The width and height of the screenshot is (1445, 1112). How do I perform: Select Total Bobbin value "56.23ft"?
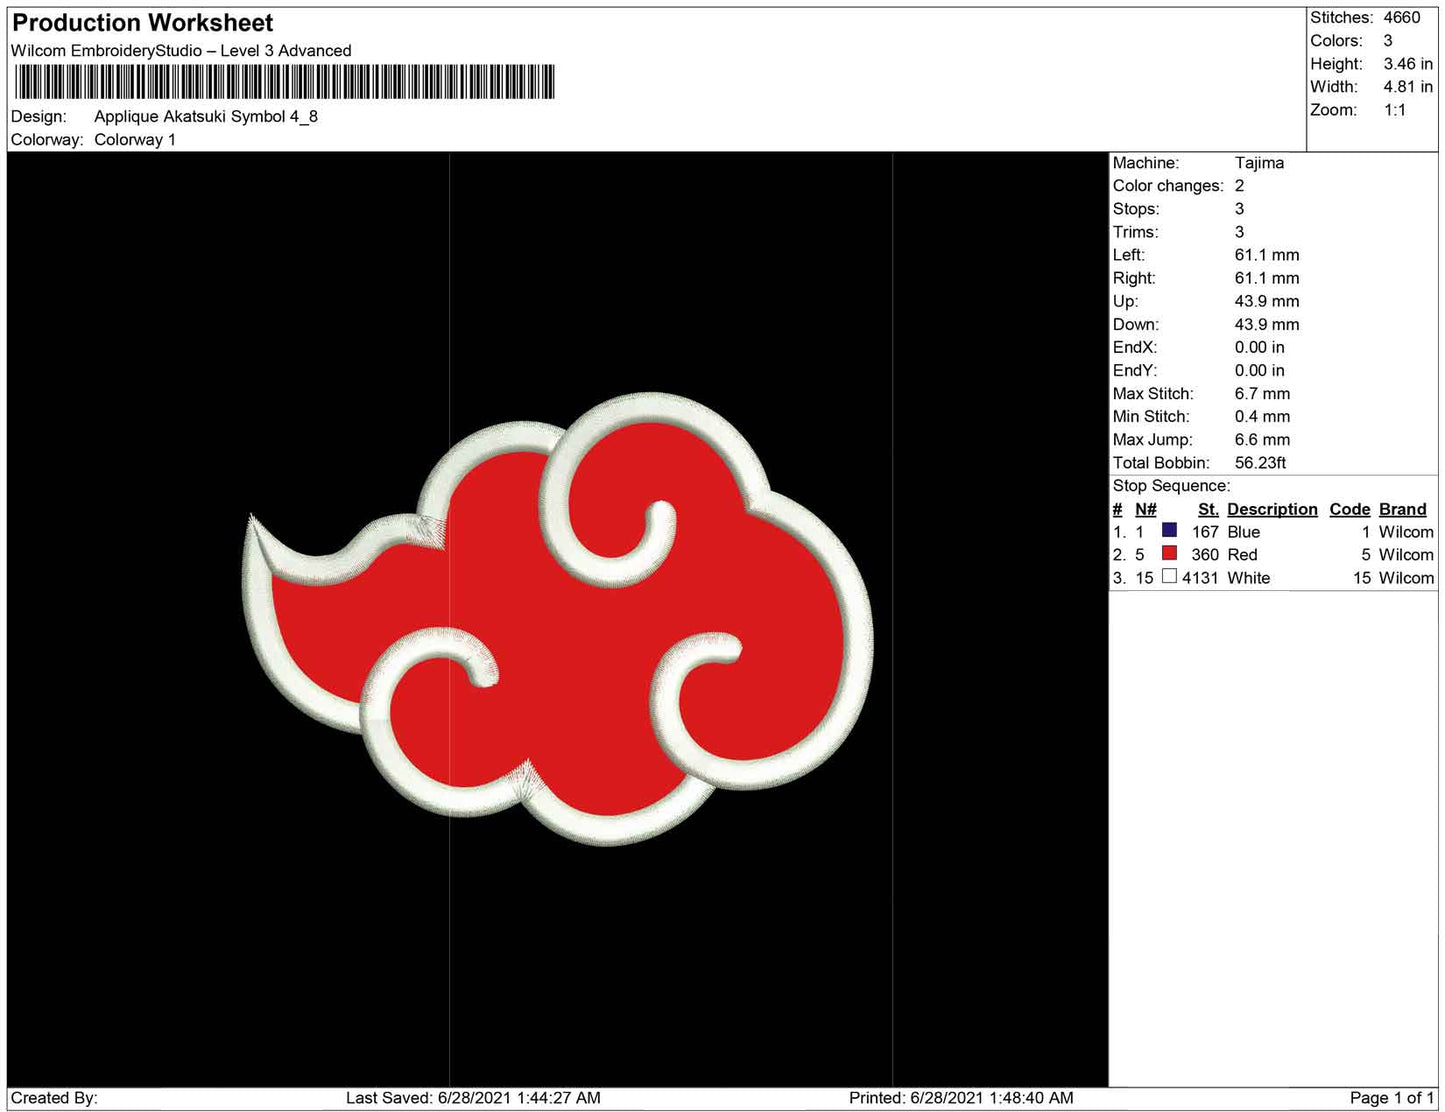coord(1260,463)
